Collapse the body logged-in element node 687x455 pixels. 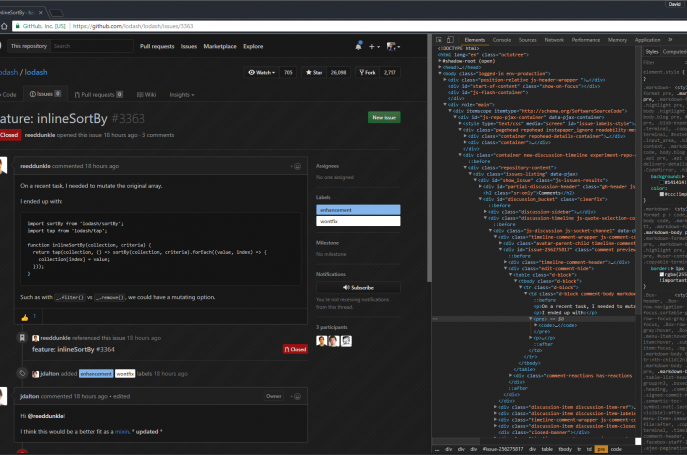[440, 74]
